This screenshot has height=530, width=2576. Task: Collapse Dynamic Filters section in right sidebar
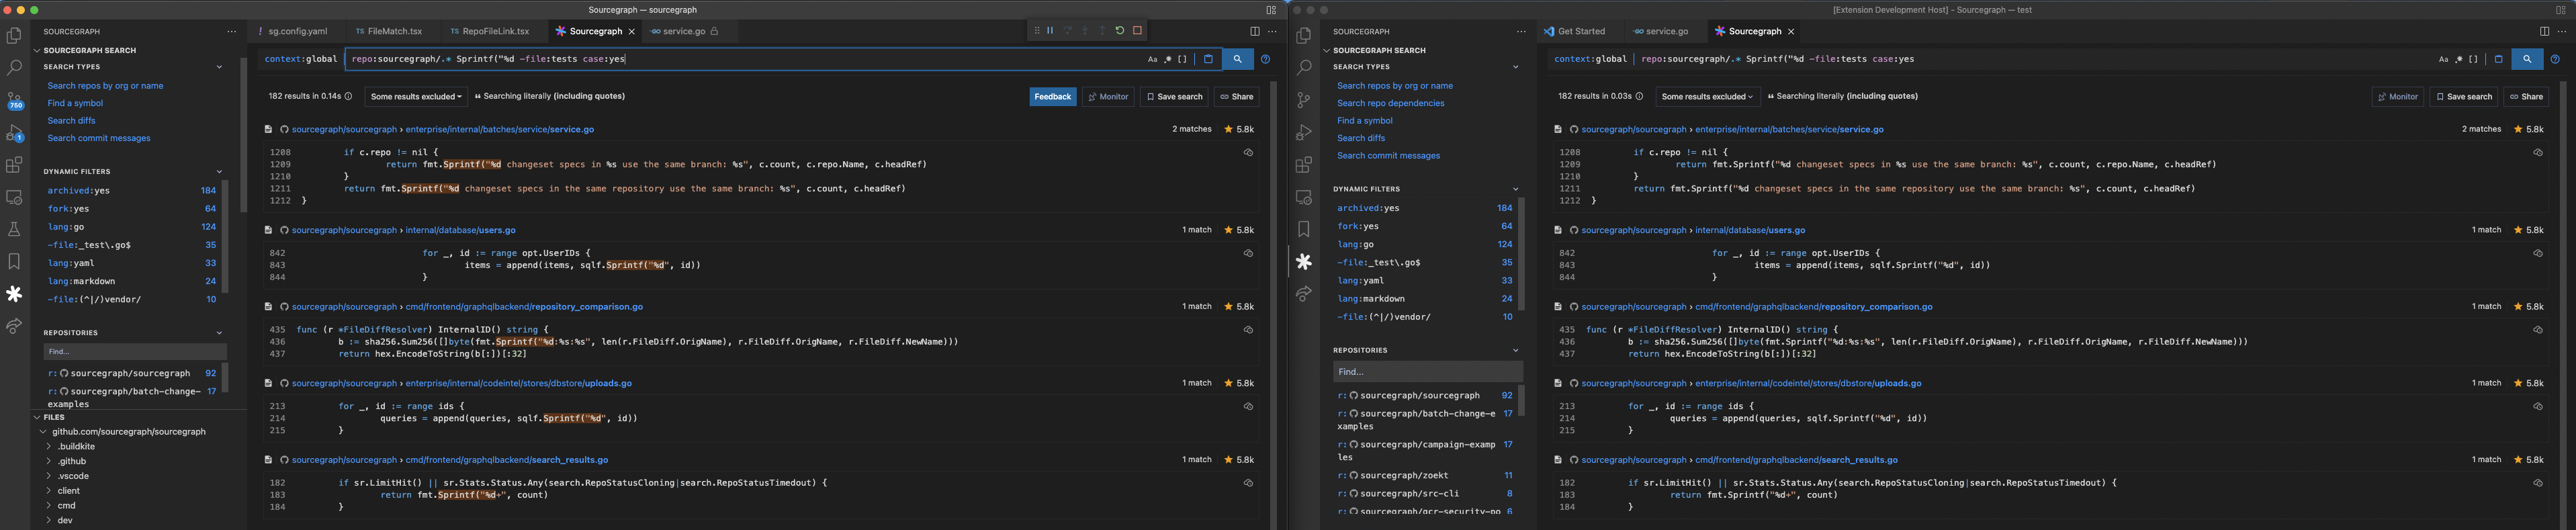[x=1515, y=189]
